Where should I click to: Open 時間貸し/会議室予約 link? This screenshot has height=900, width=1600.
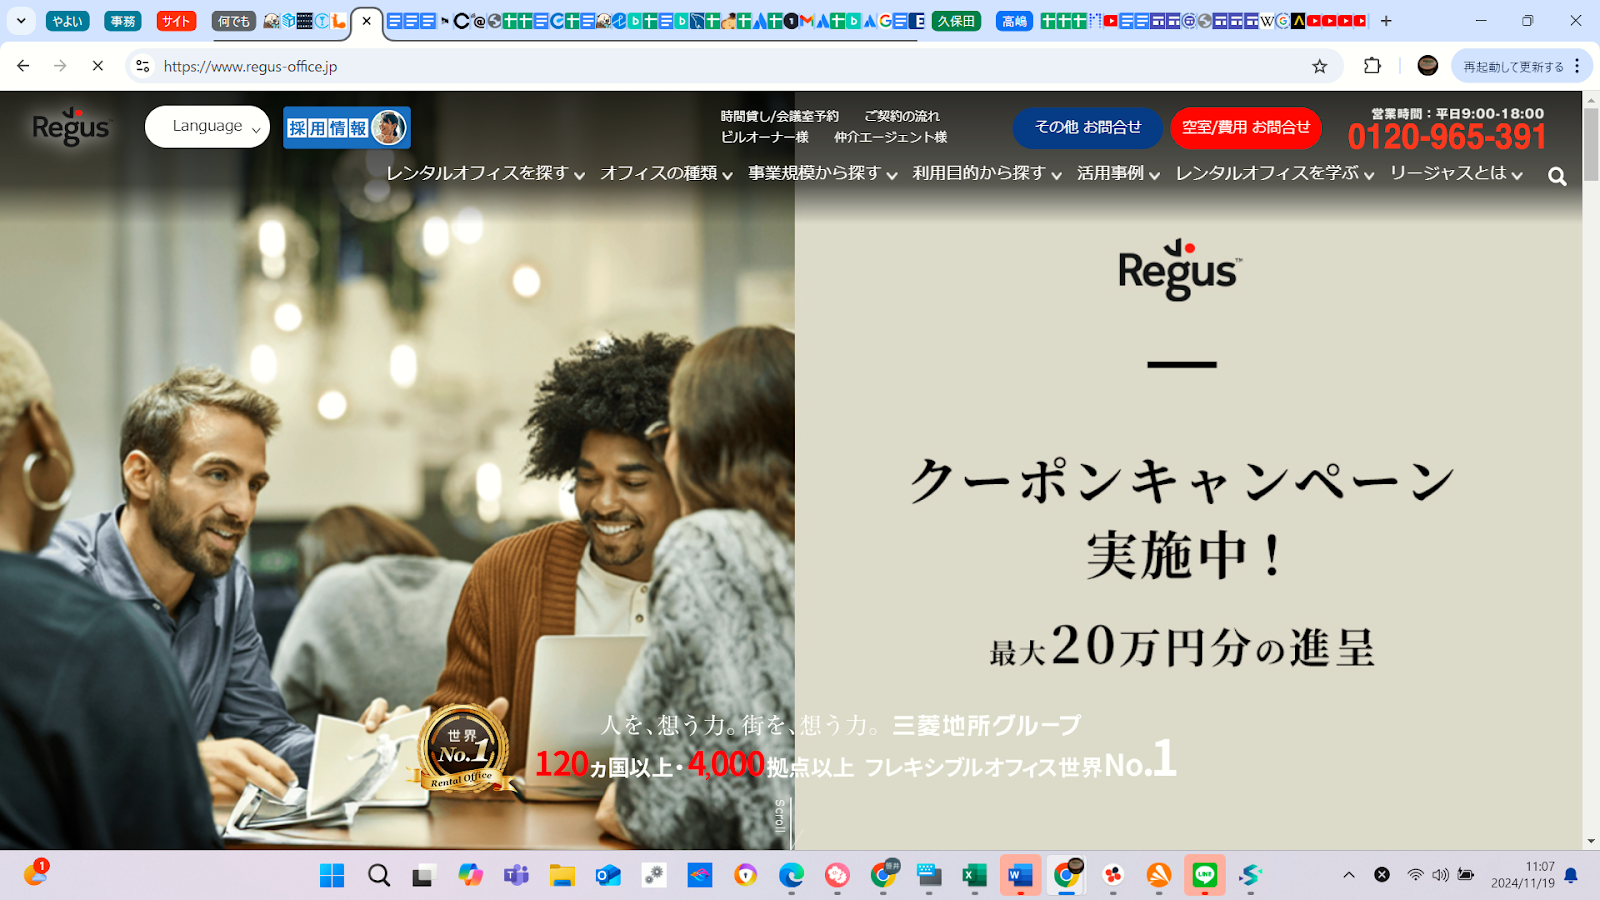click(779, 116)
